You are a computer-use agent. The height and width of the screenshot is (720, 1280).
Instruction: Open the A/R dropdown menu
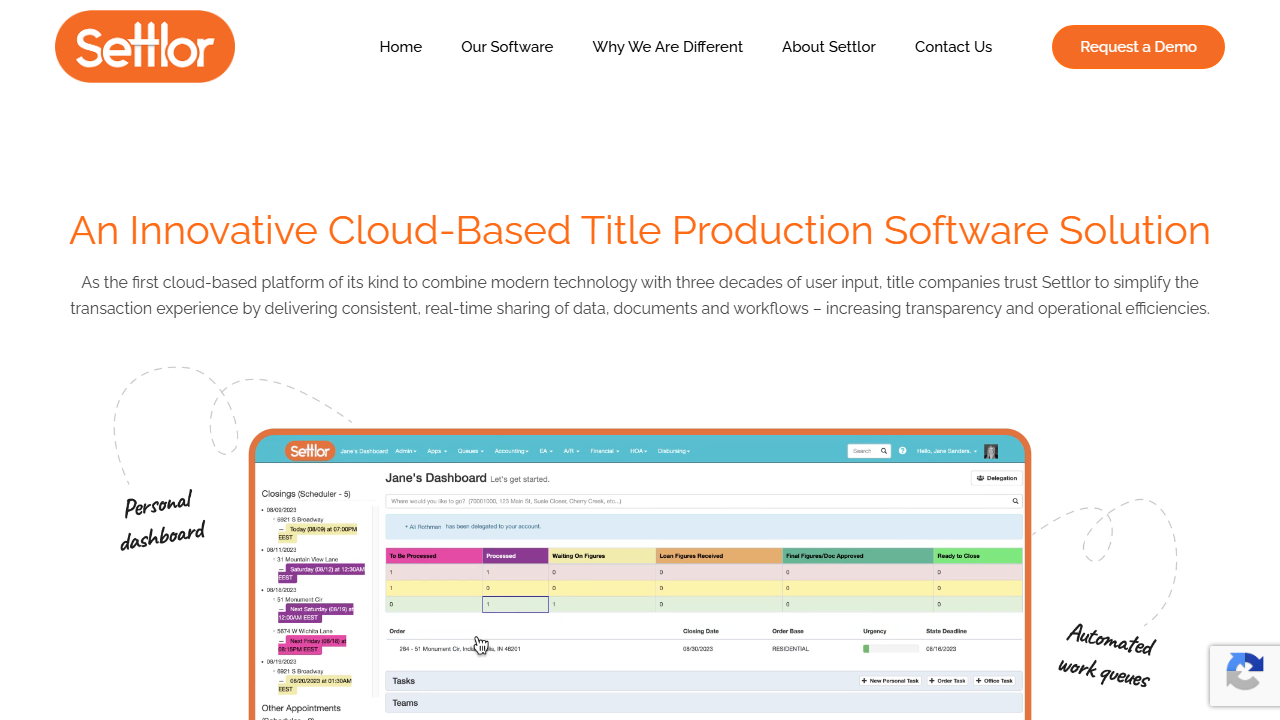pyautogui.click(x=572, y=451)
